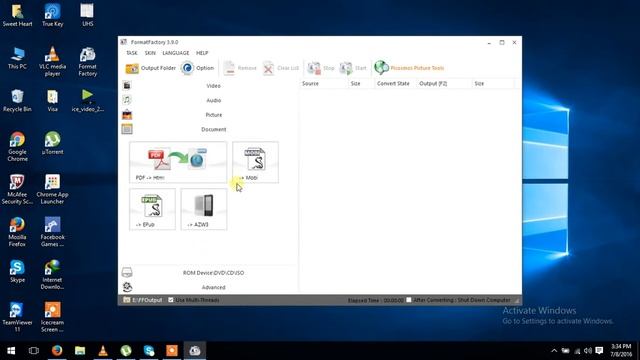Choose the -> AZW3 converter icon
Screen dimensions: 640x360
(x=204, y=209)
